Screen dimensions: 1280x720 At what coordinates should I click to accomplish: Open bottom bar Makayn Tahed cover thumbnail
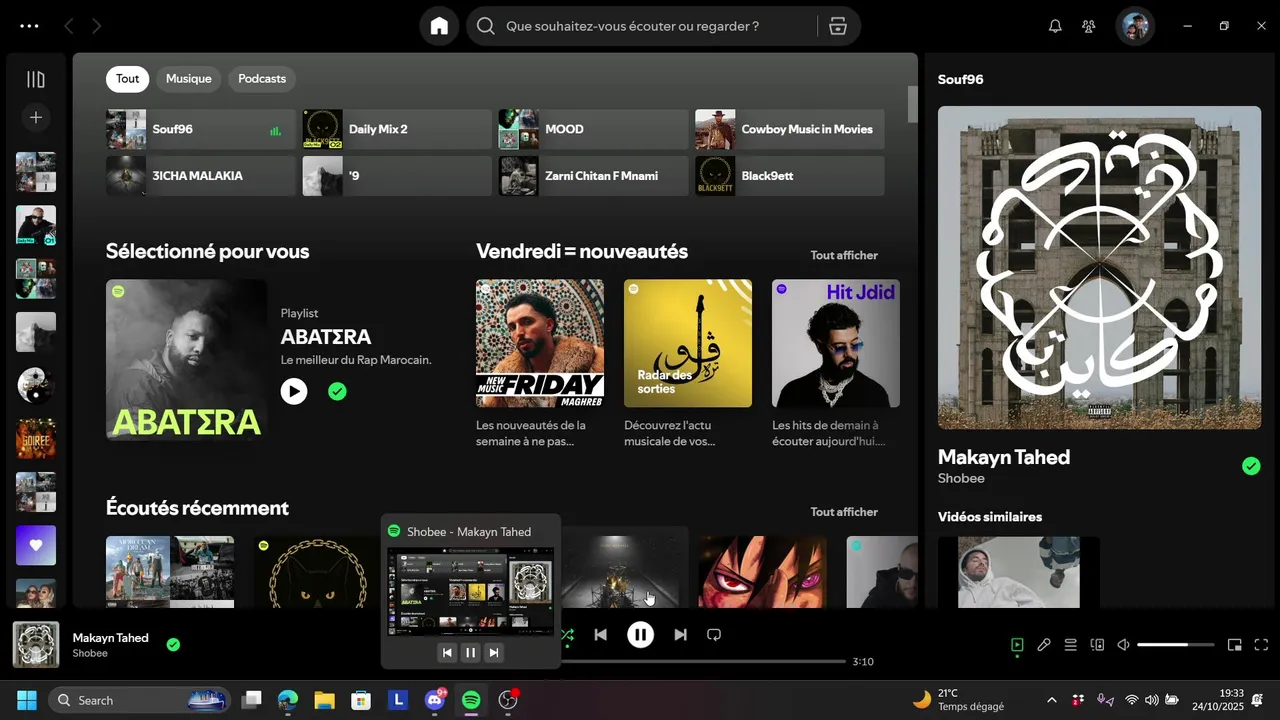[36, 645]
